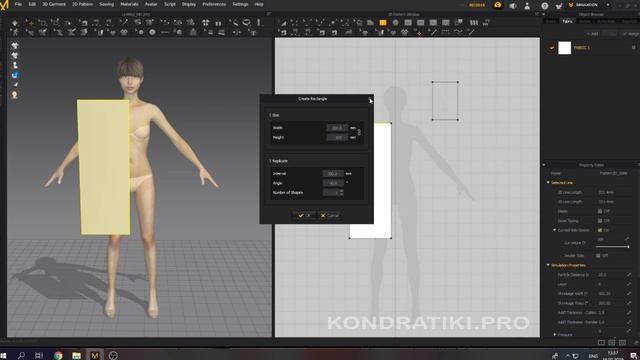Click the edit pencil beside Add'l Thickness Collision
This screenshot has width=640, height=360.
tap(629, 312)
